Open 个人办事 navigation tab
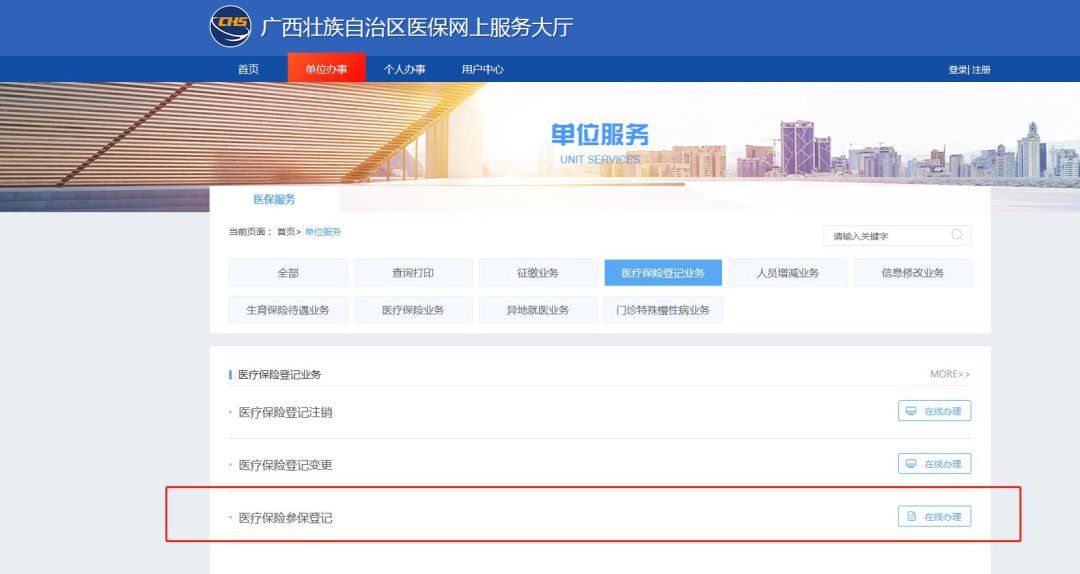The height and width of the screenshot is (574, 1080). [404, 69]
